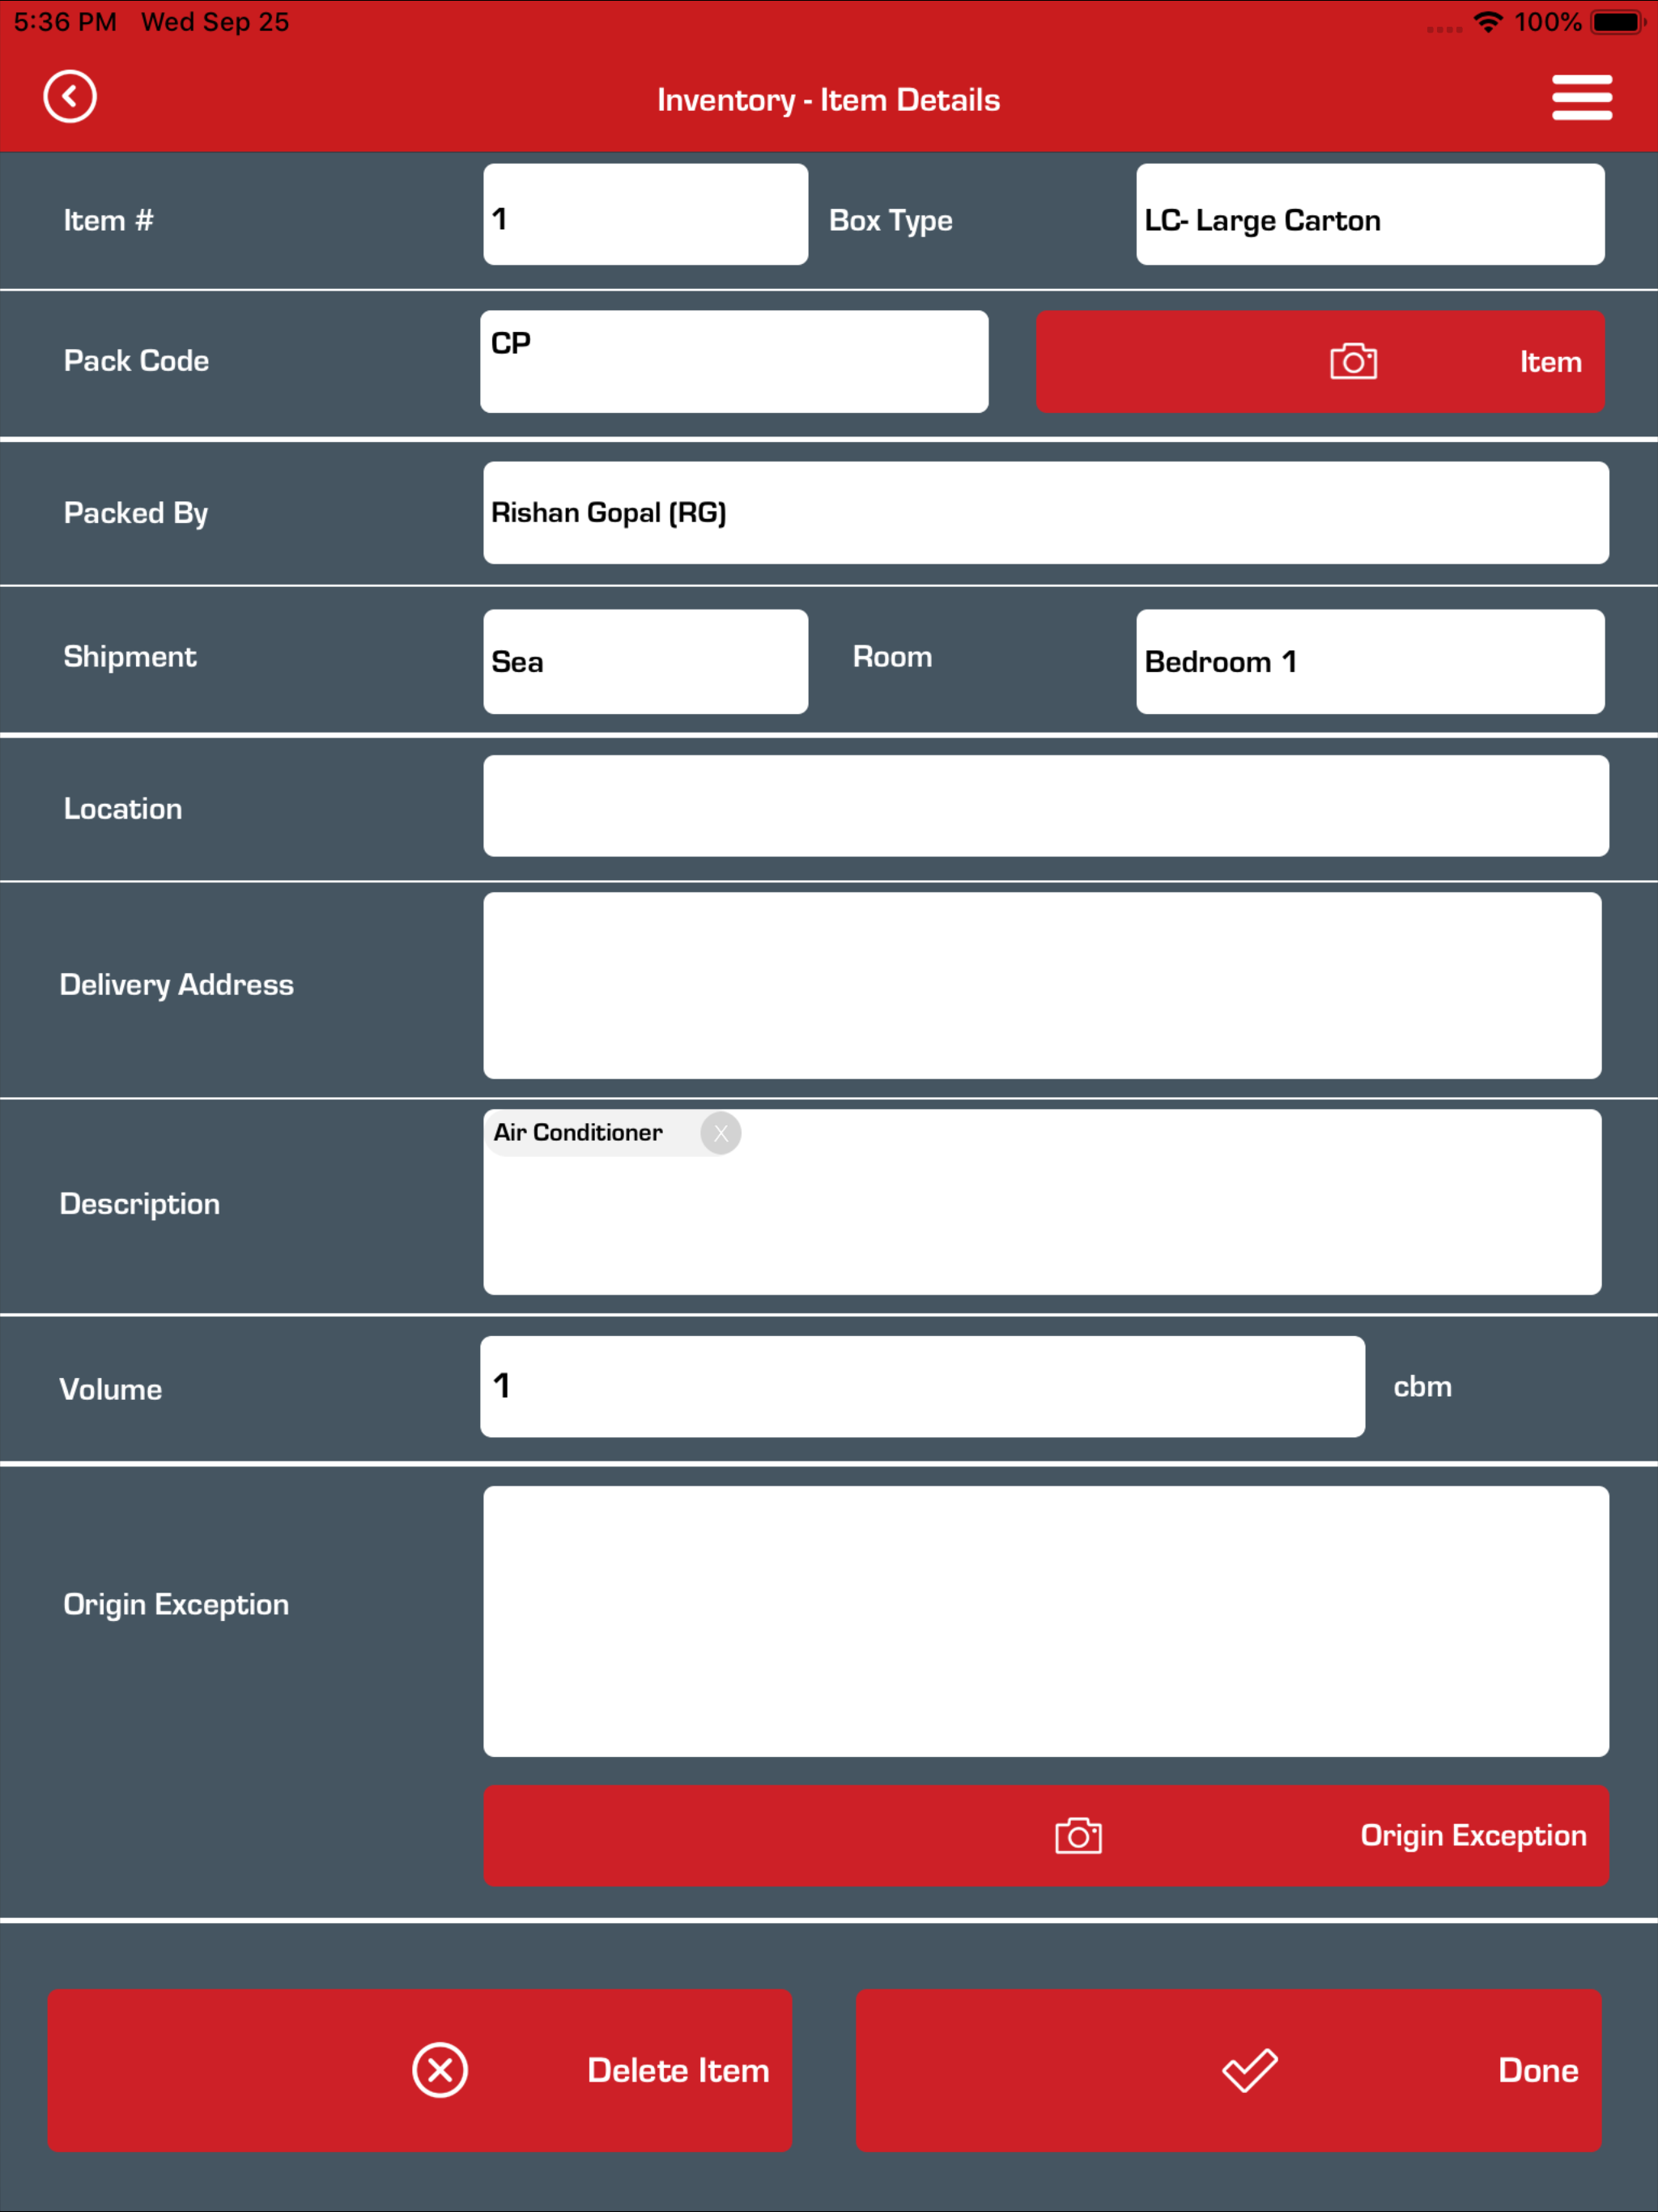Open the Box Type dropdown
The image size is (1658, 2212).
click(1370, 215)
